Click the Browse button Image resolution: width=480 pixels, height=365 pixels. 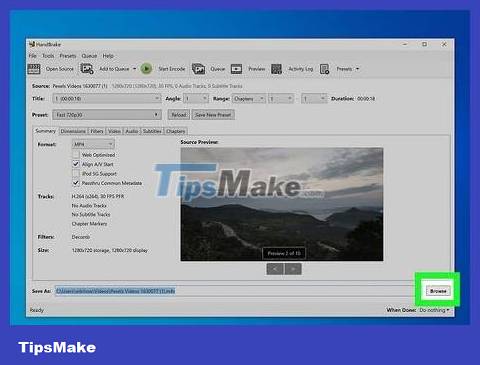[x=438, y=291]
